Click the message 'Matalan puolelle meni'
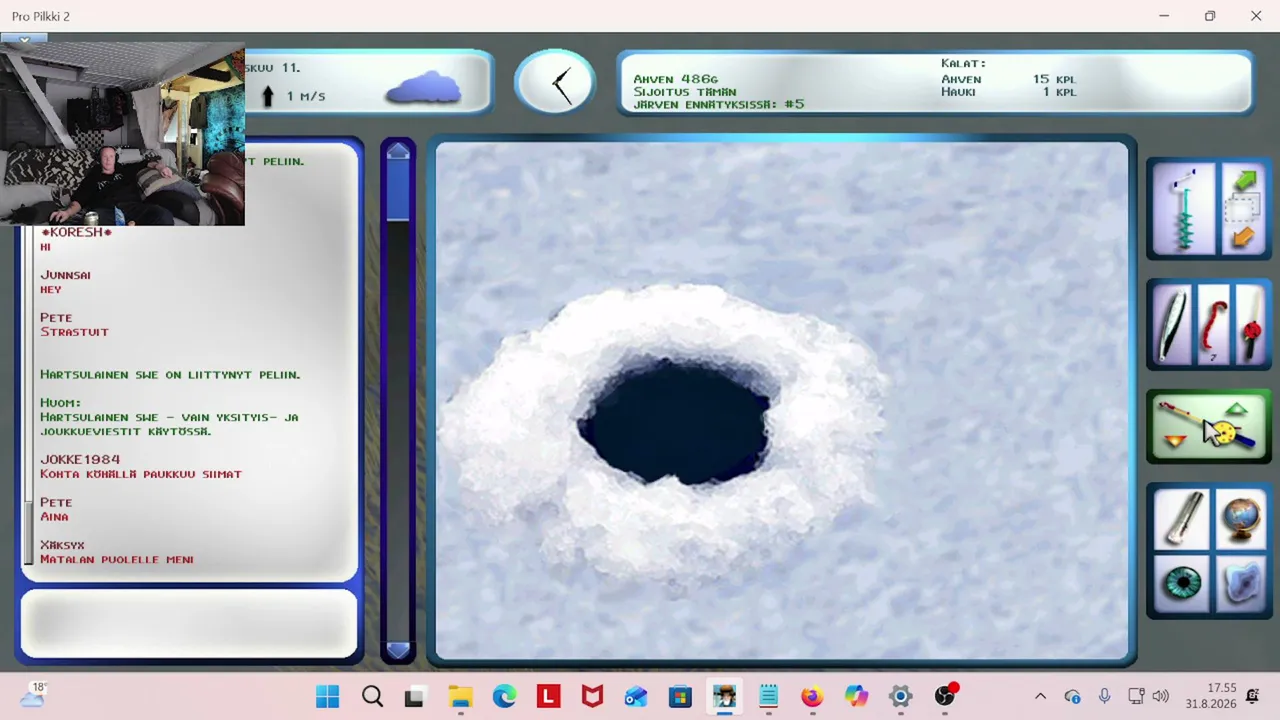Image resolution: width=1280 pixels, height=720 pixels. [117, 560]
